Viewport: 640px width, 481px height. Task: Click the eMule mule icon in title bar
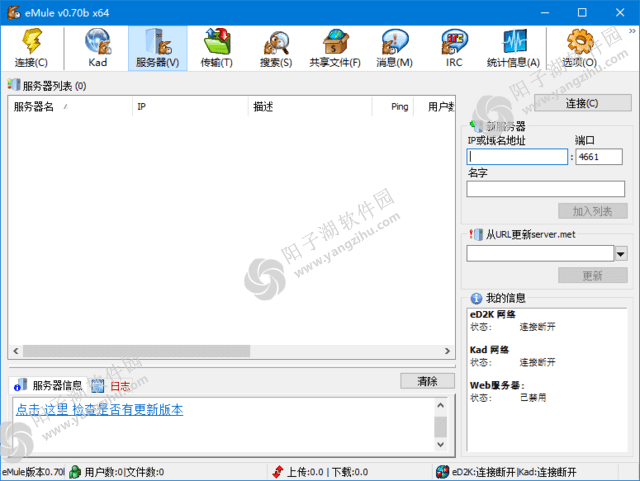click(13, 12)
